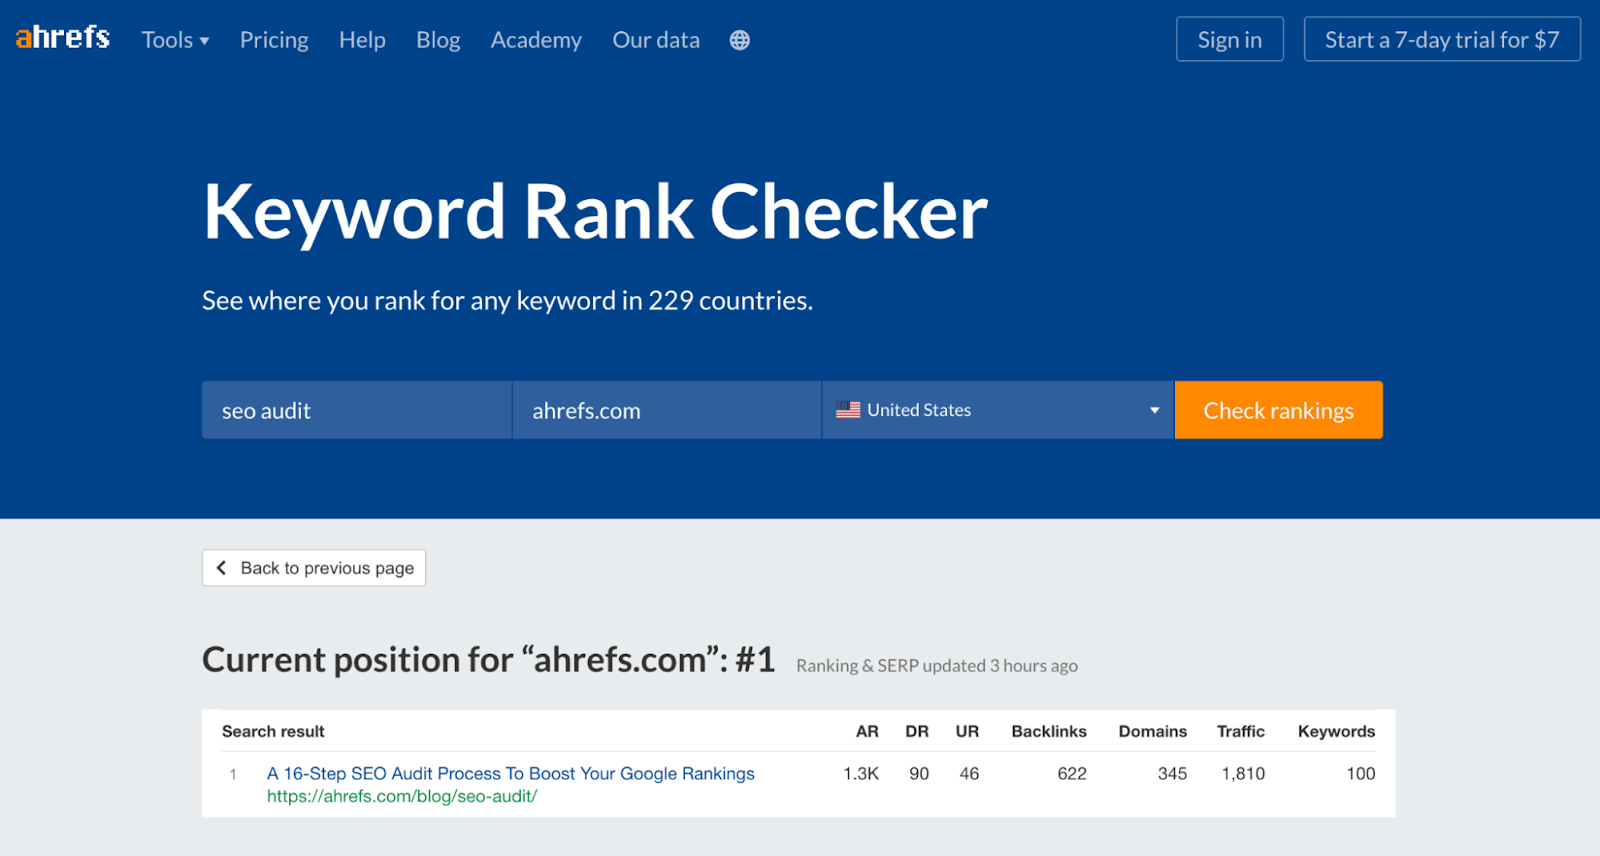1600x856 pixels.
Task: Click the Check rankings button
Action: coord(1279,410)
